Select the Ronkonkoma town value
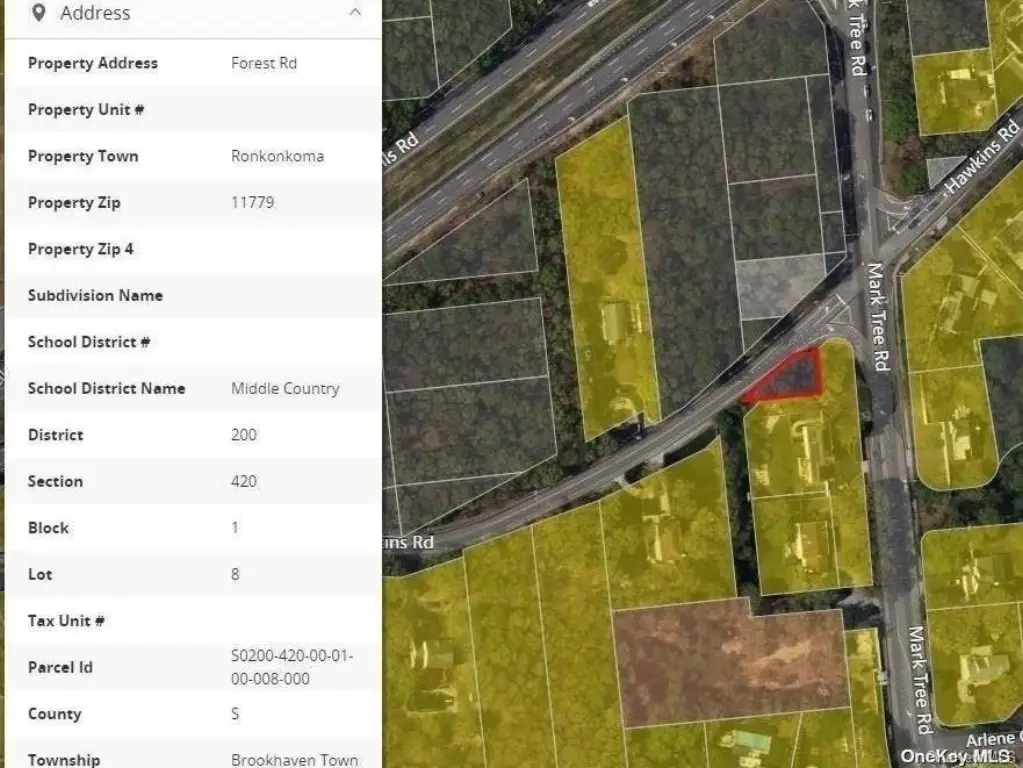1023x768 pixels. pyautogui.click(x=277, y=157)
